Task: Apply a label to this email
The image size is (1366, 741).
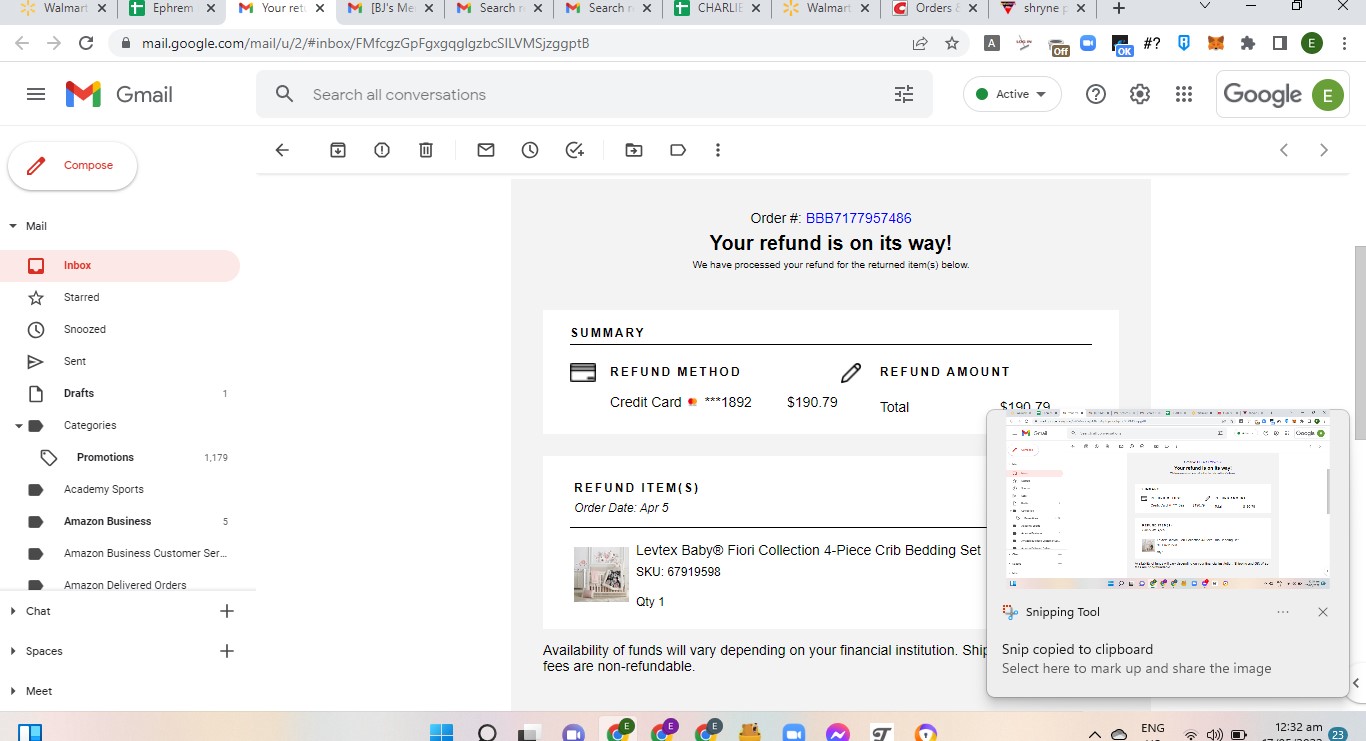Action: click(x=678, y=150)
